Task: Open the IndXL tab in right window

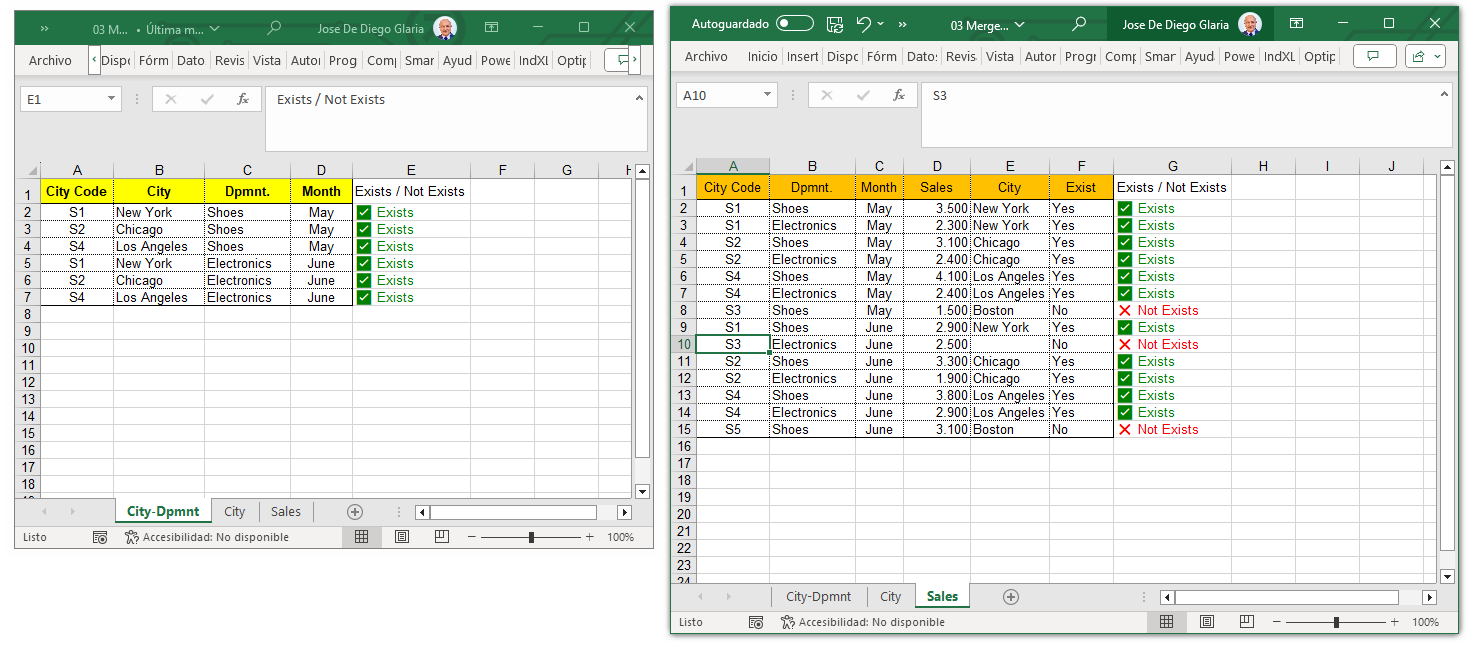Action: (x=1279, y=57)
